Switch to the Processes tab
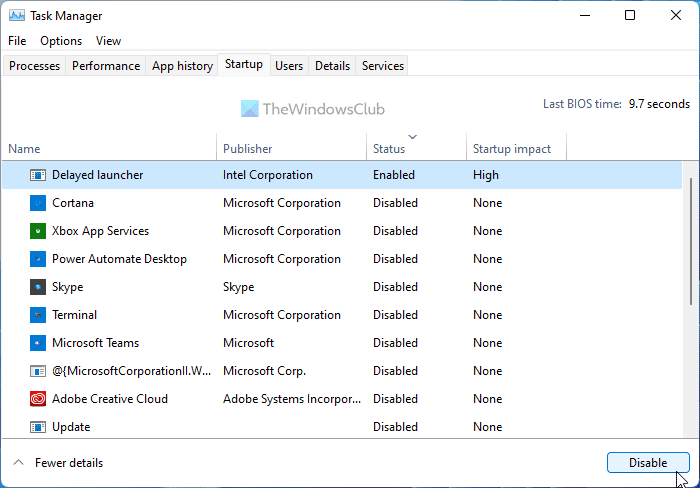The width and height of the screenshot is (700, 488). pos(34,66)
